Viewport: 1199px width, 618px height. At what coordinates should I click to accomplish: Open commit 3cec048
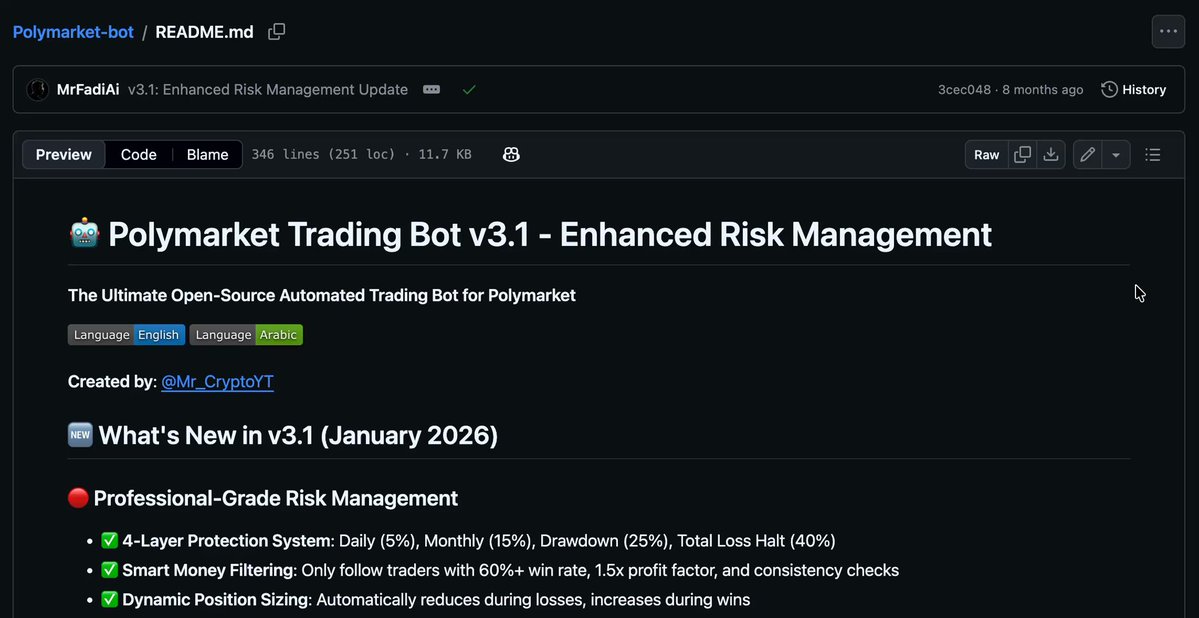click(964, 89)
